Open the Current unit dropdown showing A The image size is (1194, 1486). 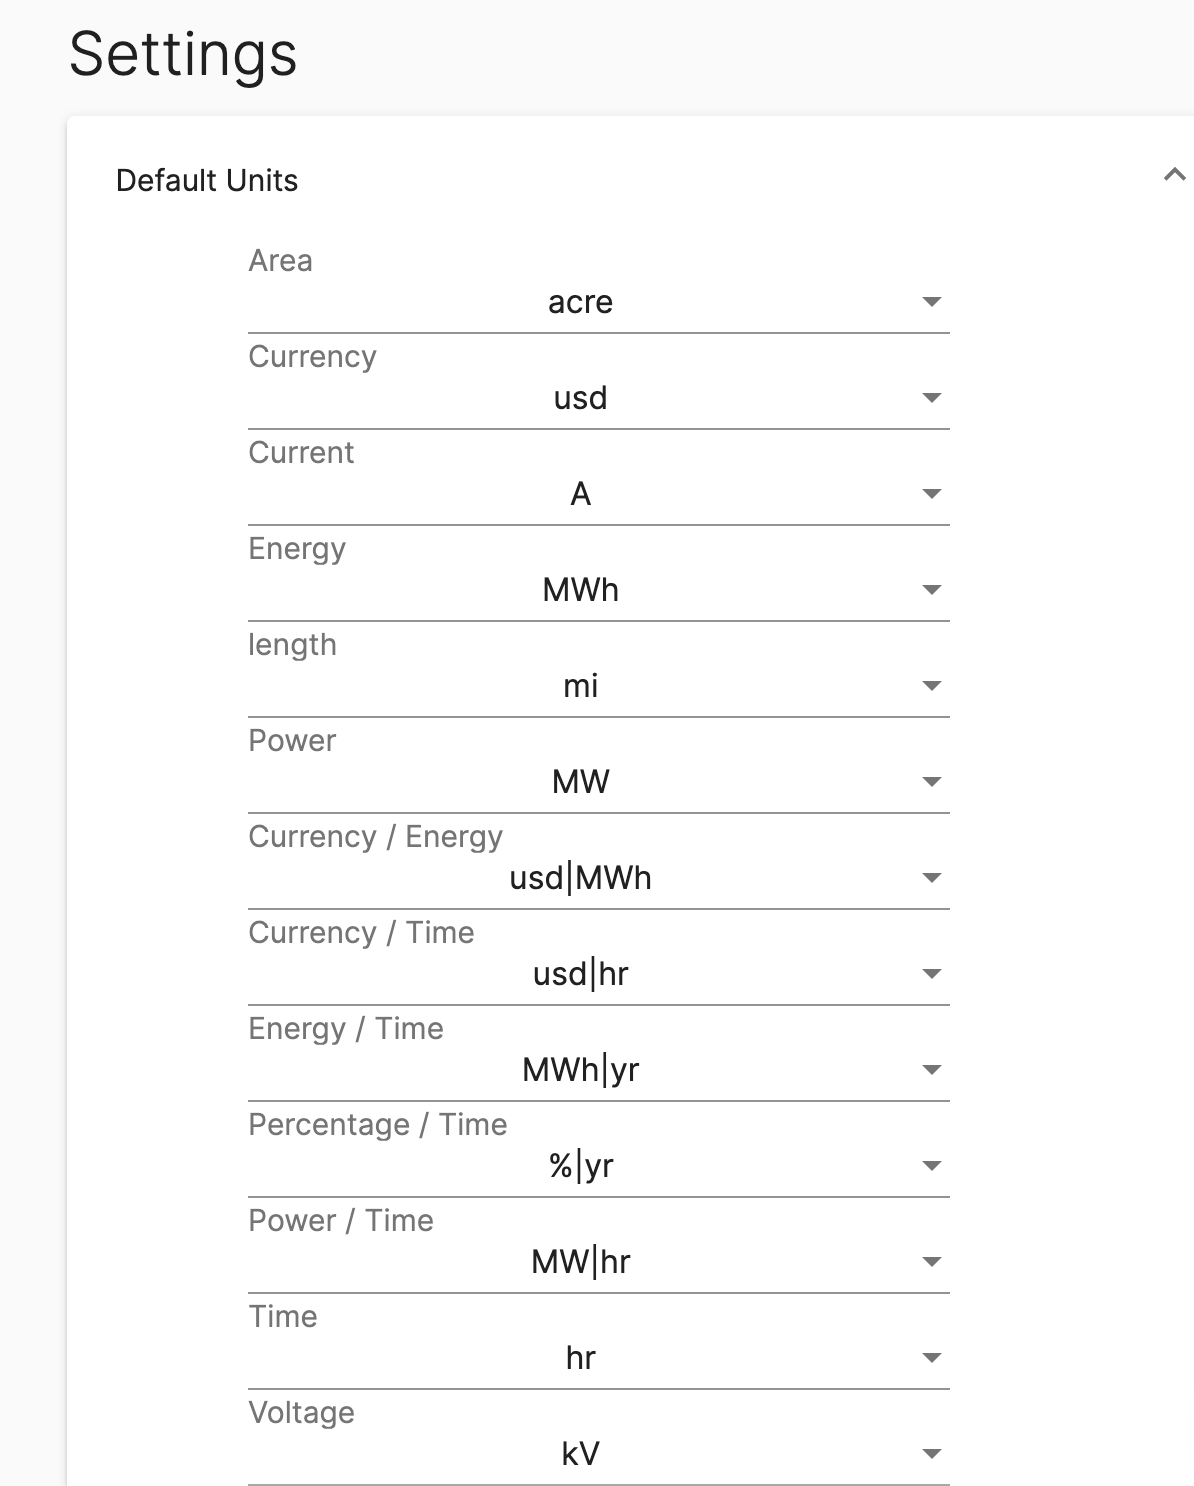pyautogui.click(x=598, y=493)
